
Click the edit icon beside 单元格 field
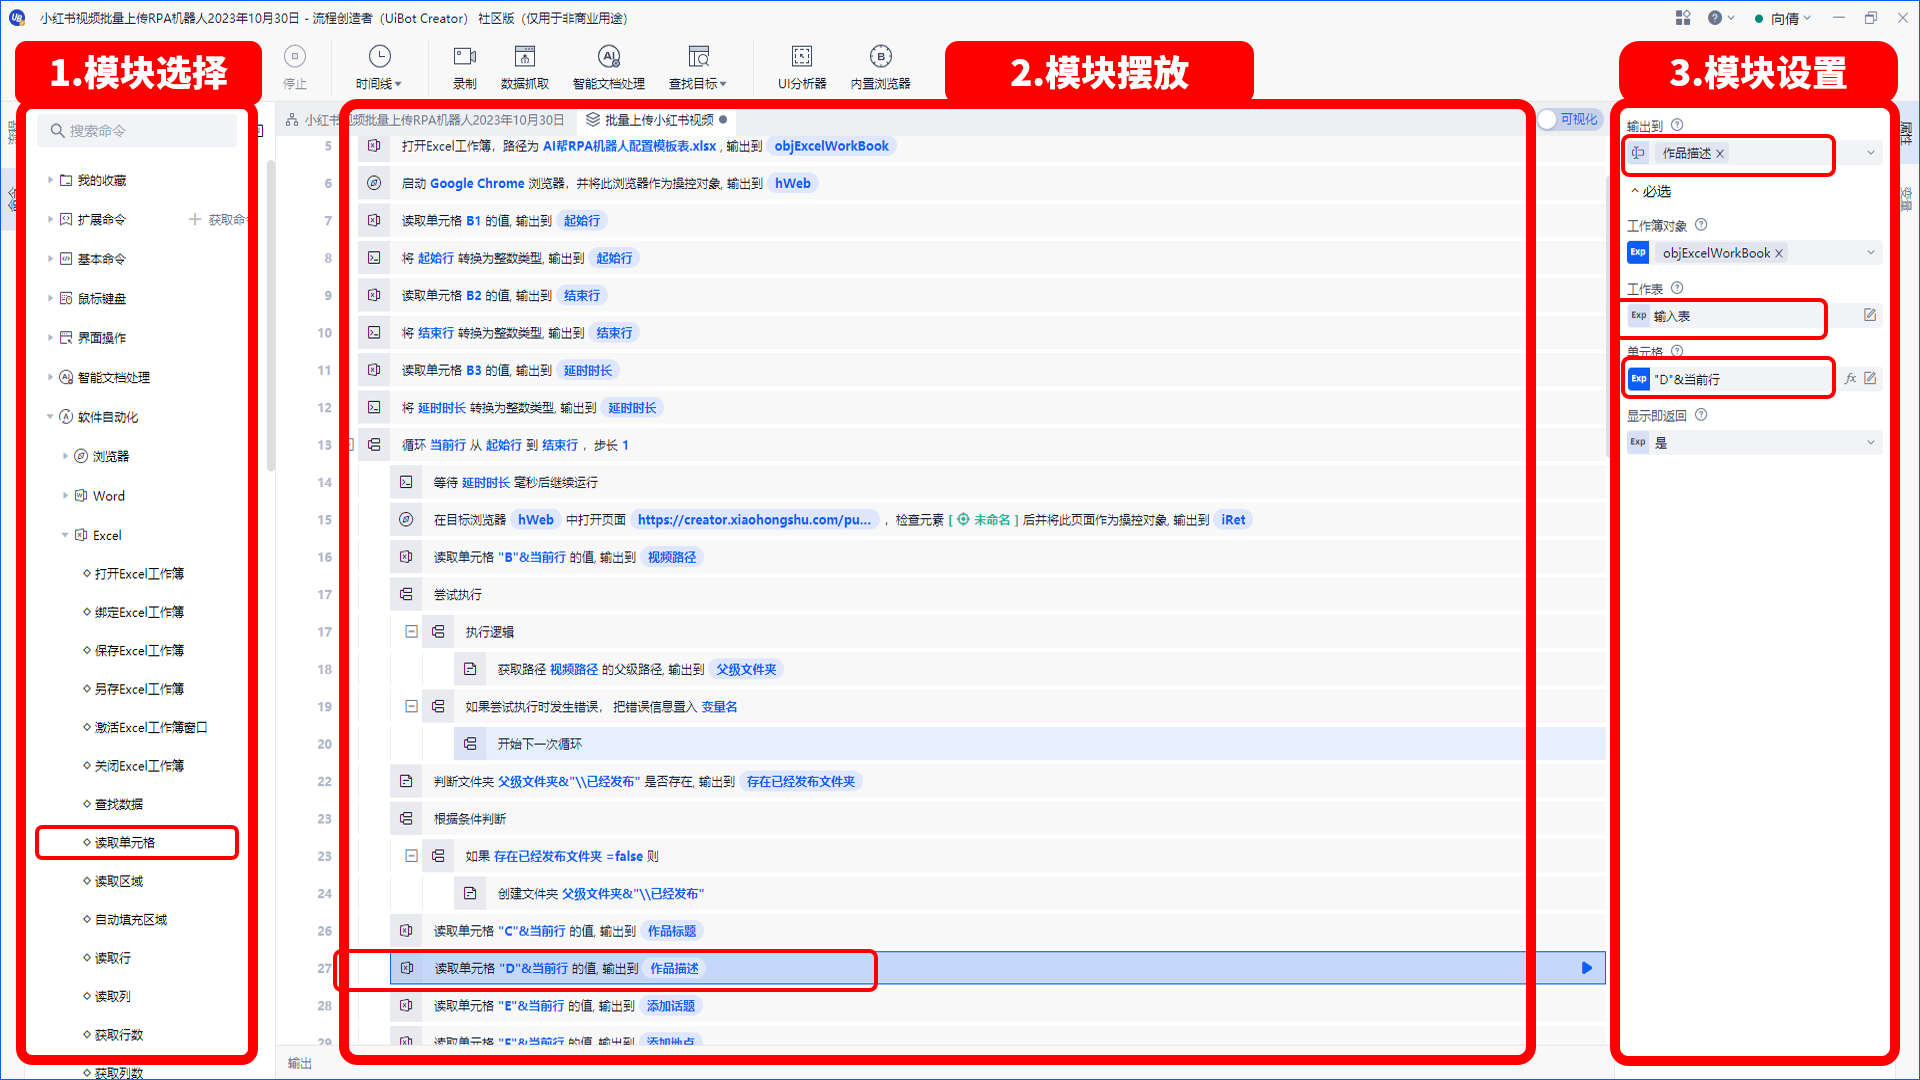tap(1870, 378)
